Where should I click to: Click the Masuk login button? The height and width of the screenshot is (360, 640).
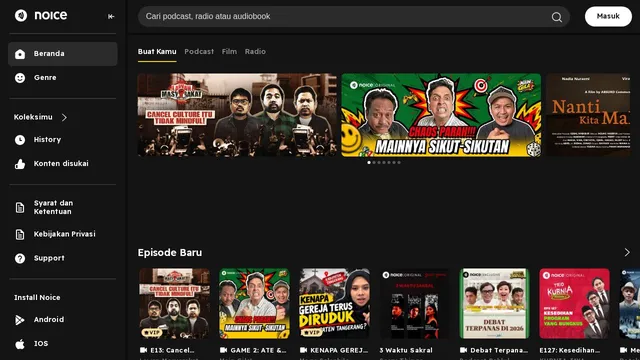tap(608, 16)
